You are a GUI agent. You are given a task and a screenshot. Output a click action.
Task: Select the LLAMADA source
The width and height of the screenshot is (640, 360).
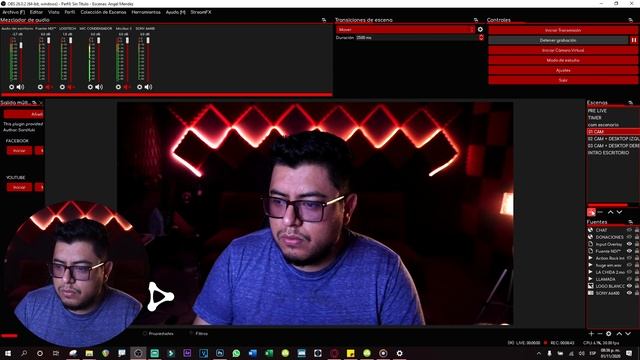[606, 279]
